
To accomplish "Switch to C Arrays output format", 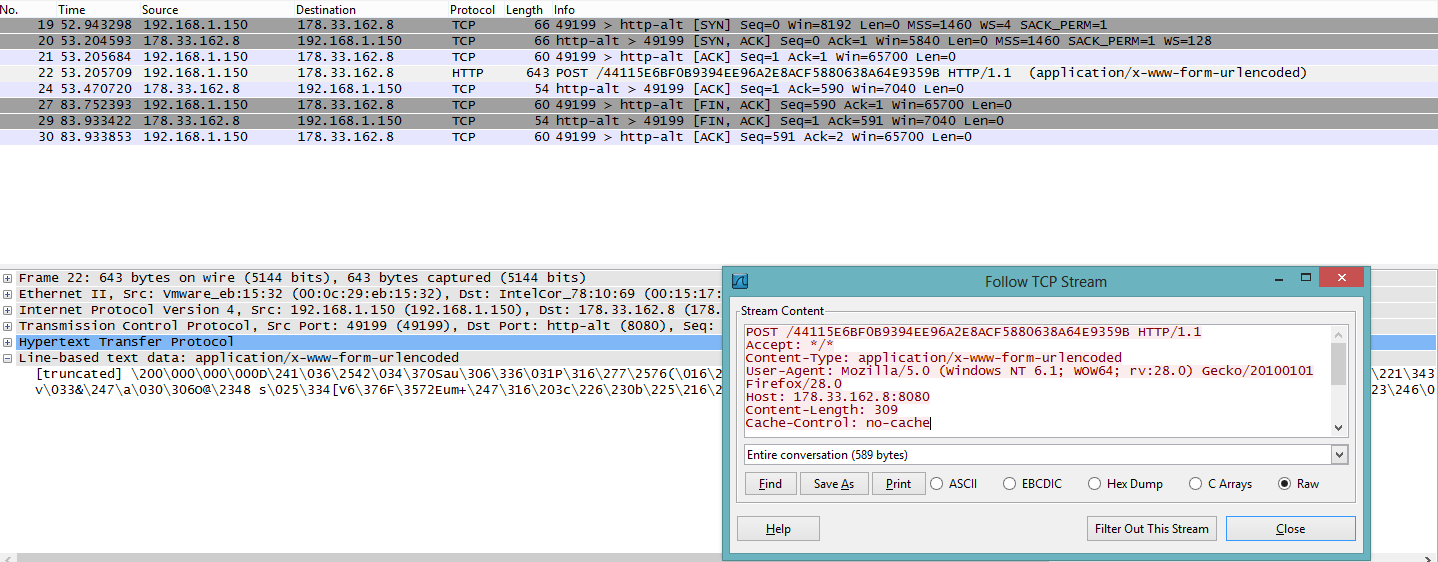I will tap(1196, 484).
